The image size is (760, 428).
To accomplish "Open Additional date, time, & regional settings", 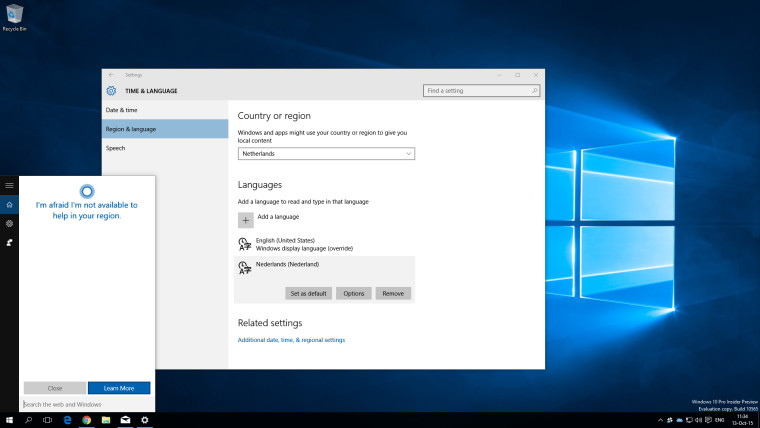I will (x=291, y=340).
